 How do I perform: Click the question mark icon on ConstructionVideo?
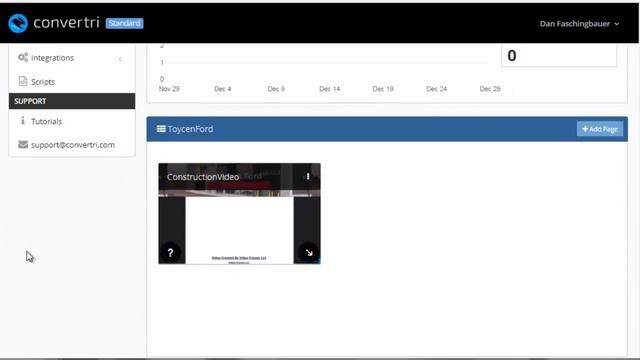[x=171, y=253]
